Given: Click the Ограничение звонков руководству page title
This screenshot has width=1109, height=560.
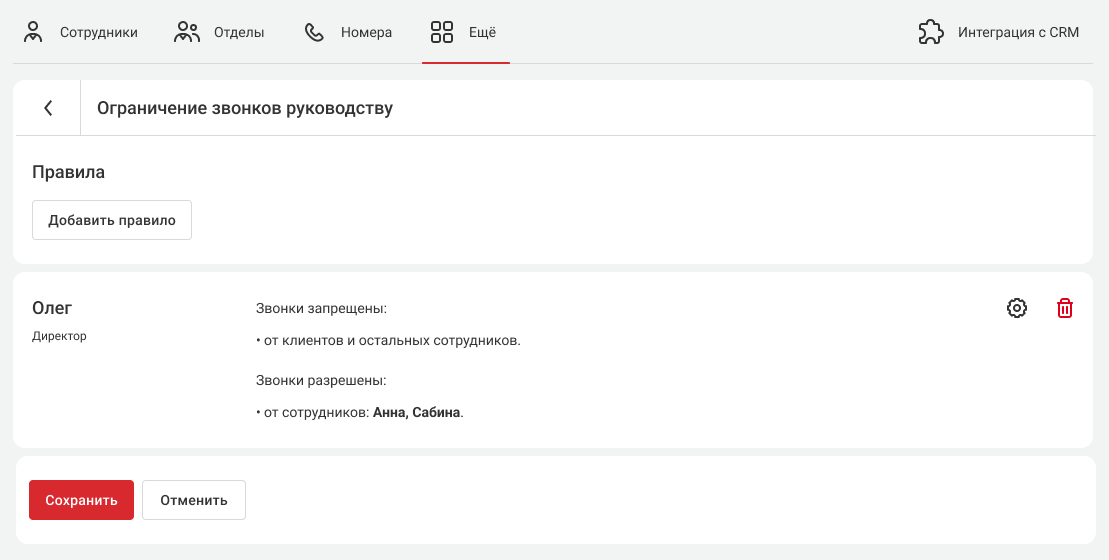Looking at the screenshot, I should point(245,108).
